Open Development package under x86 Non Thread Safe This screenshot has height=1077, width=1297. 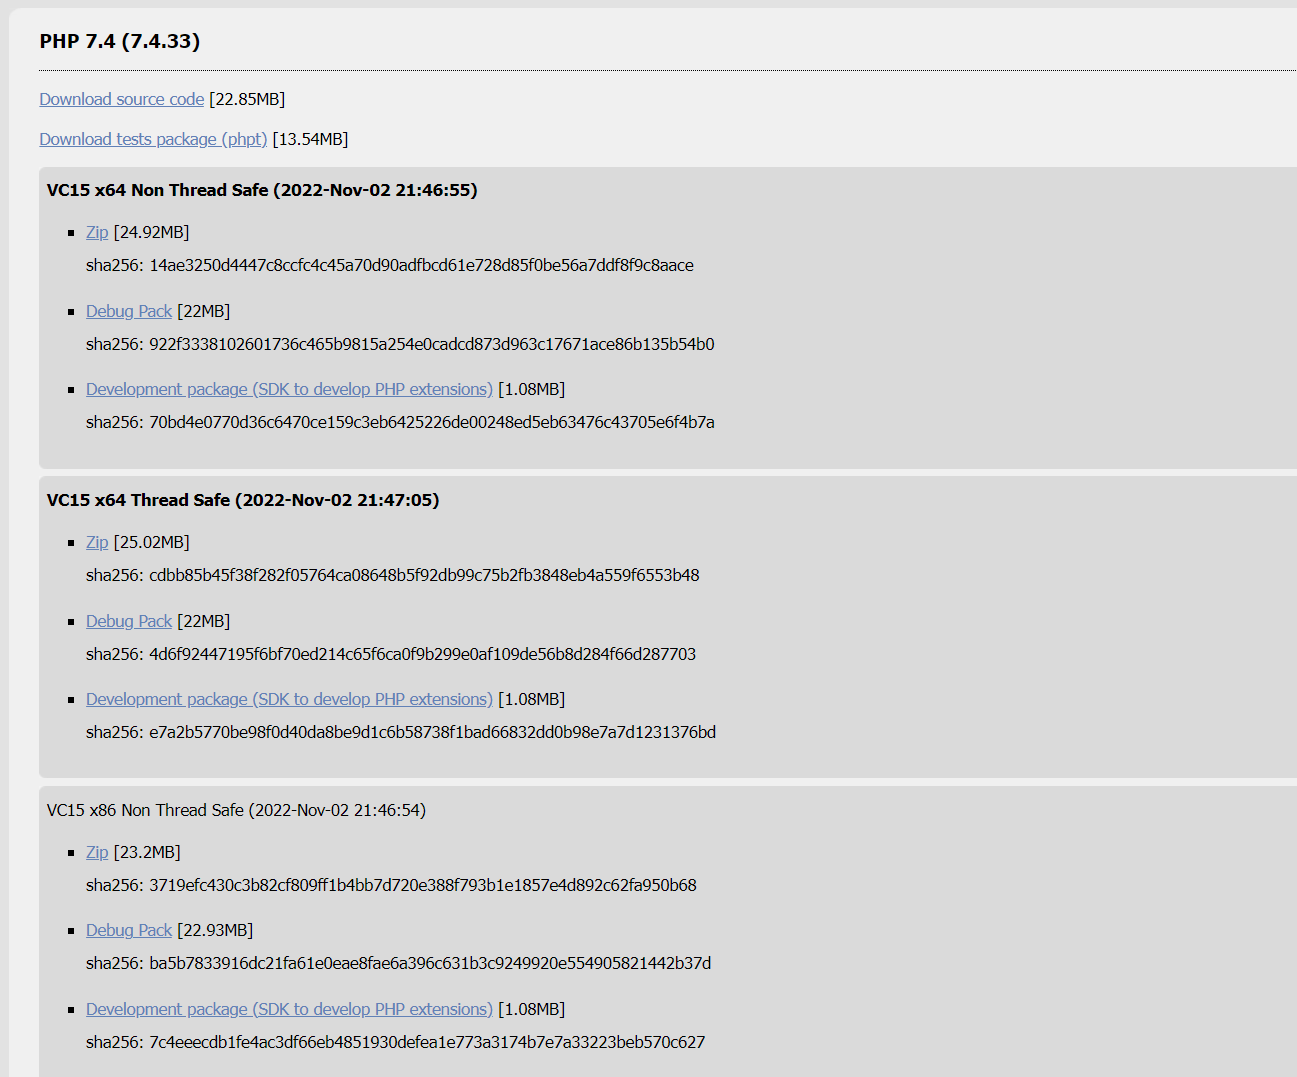click(x=289, y=1009)
